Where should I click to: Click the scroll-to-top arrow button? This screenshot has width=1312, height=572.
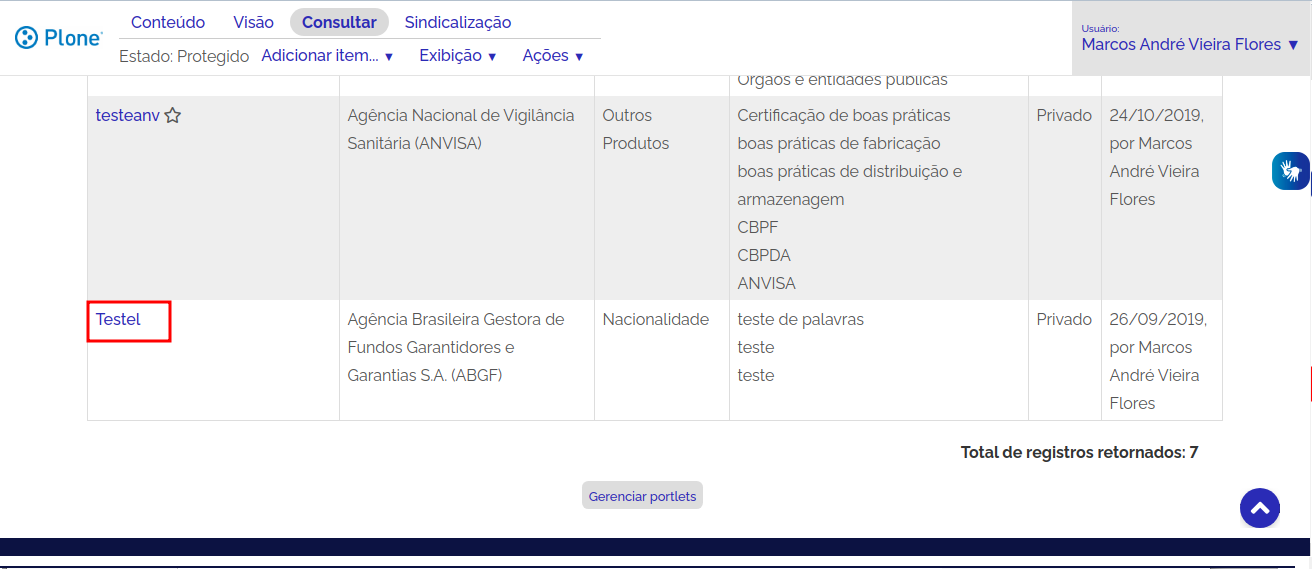click(x=1260, y=508)
